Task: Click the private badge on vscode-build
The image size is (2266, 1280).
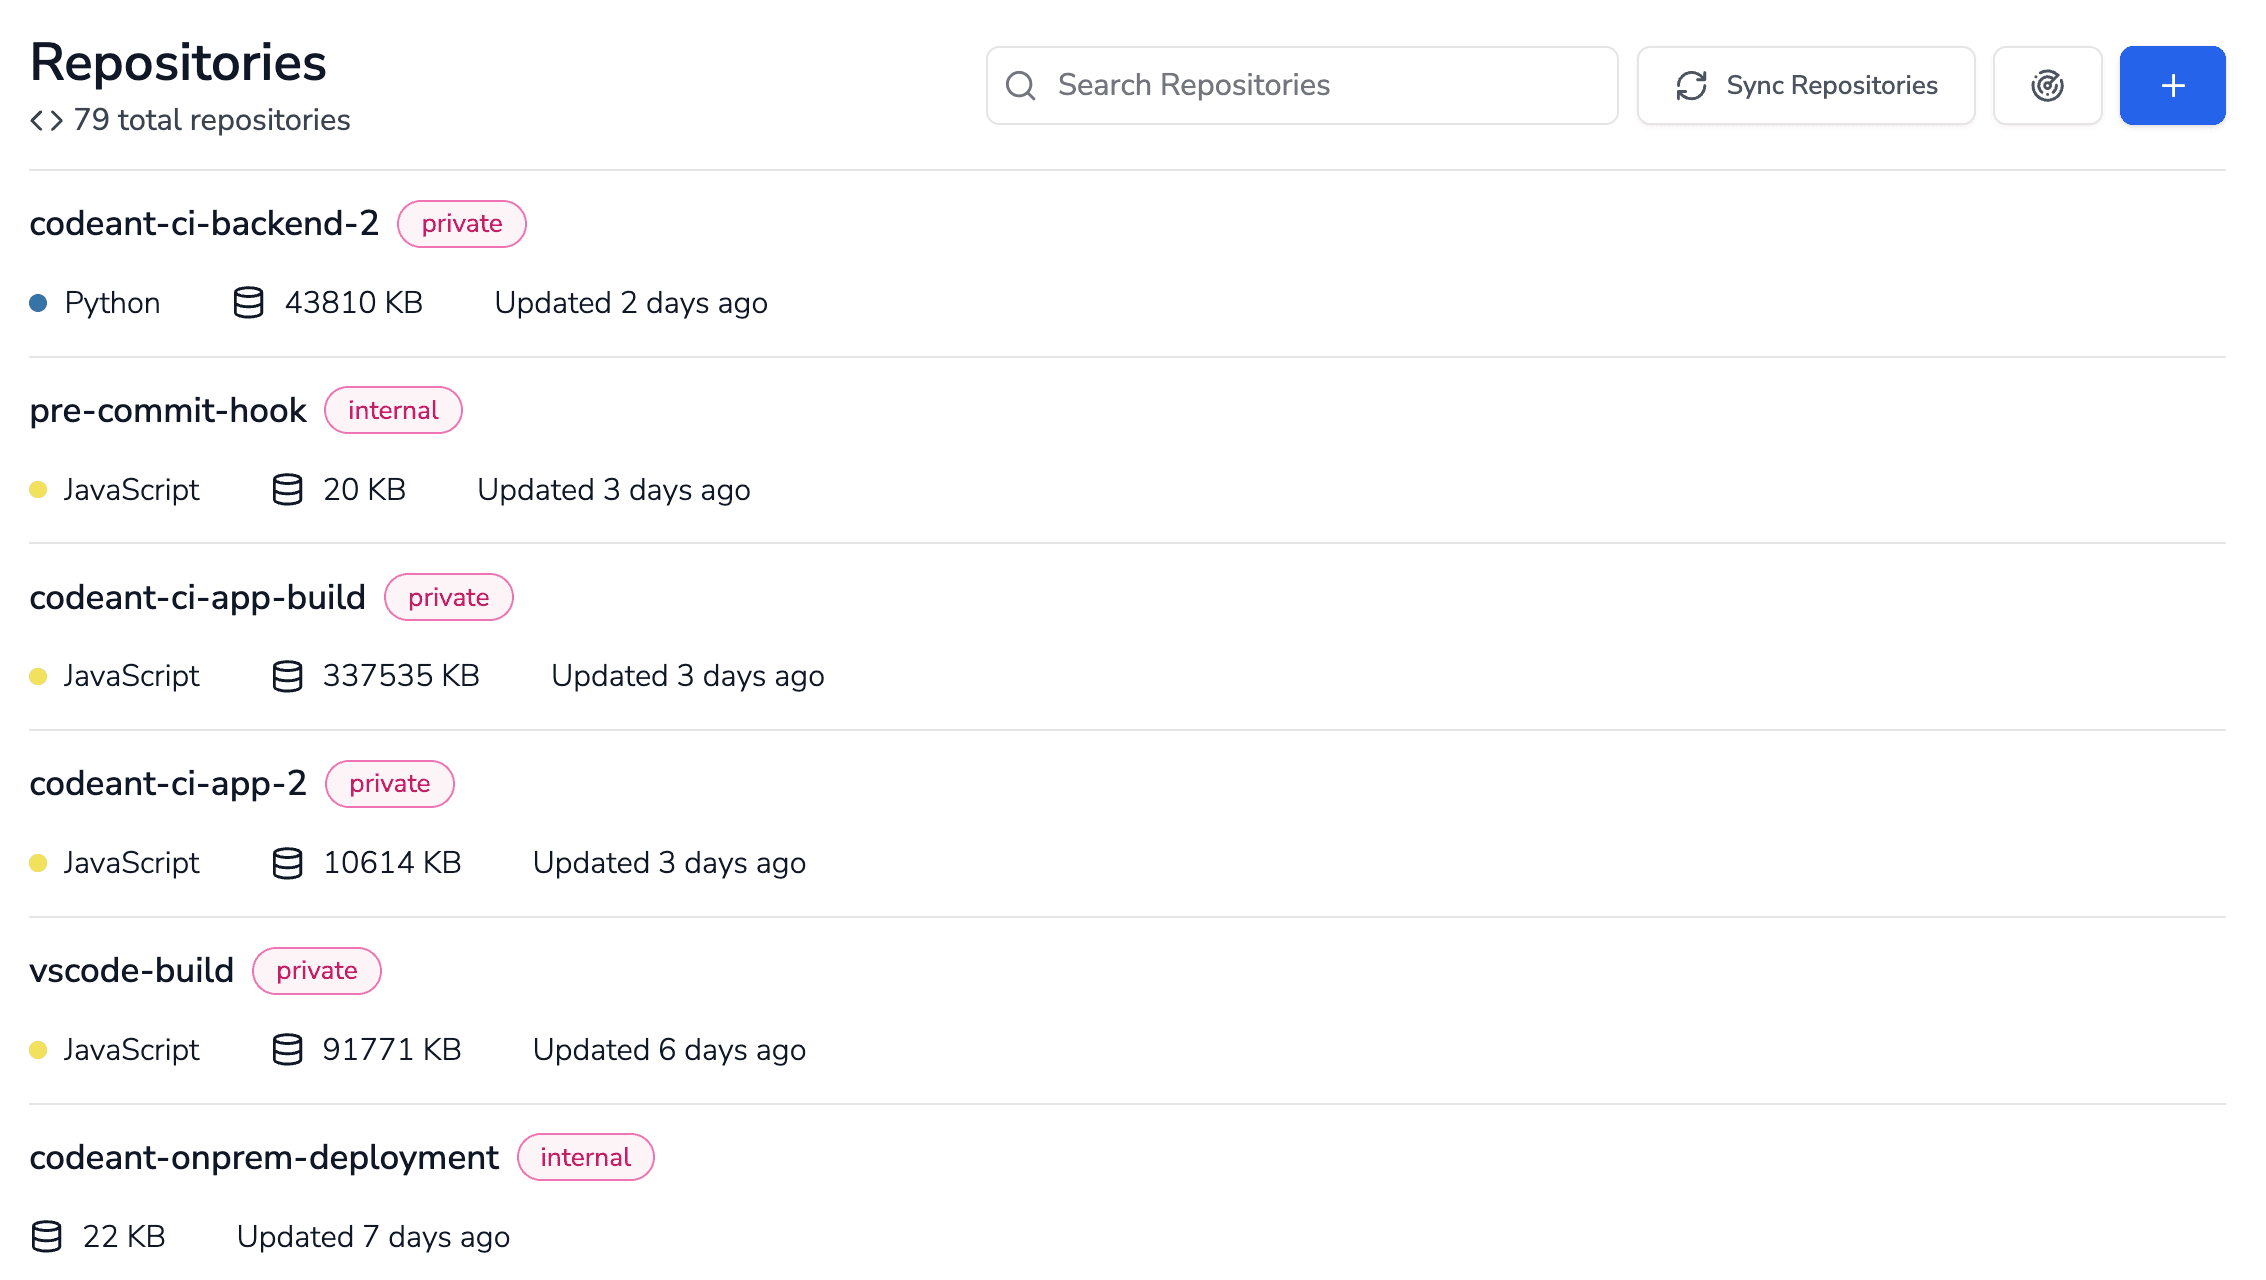Action: tap(316, 971)
